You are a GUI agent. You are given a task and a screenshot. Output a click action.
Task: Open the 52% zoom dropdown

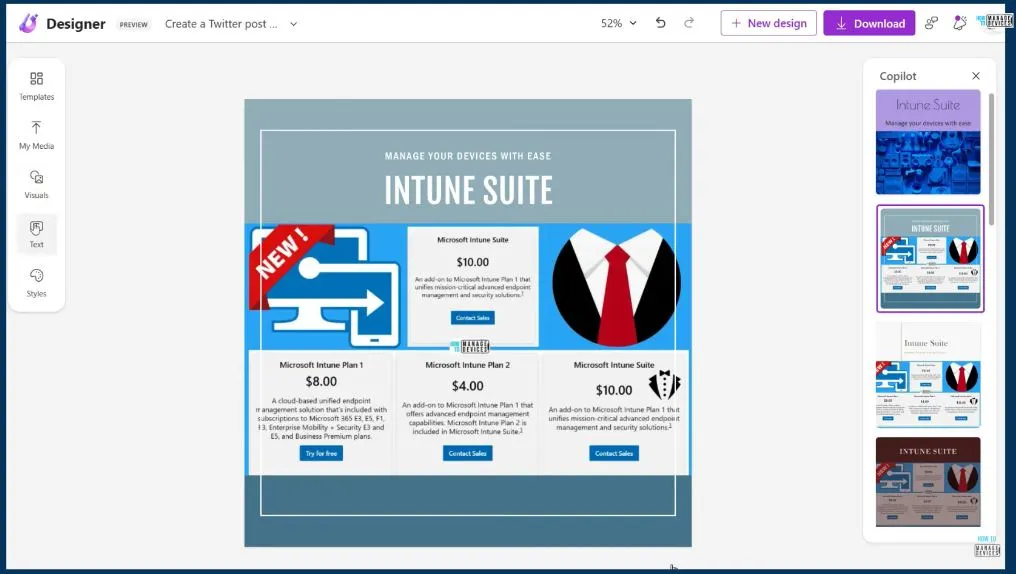tap(619, 23)
